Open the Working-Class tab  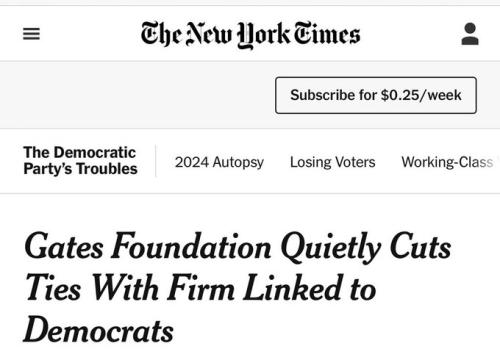(447, 162)
